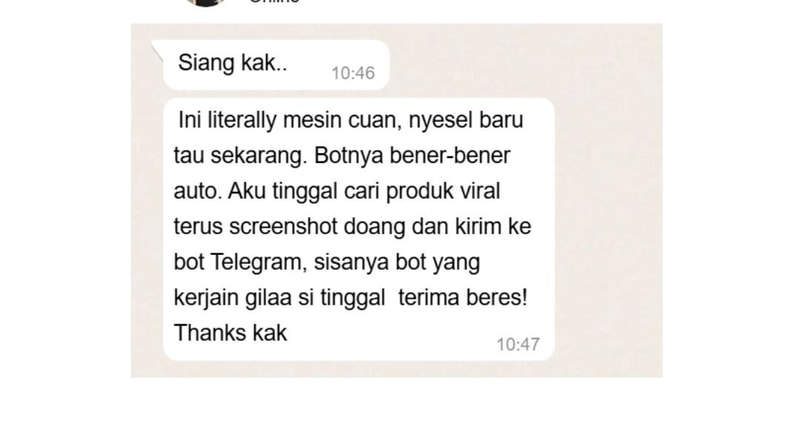Click the 10:46 timestamp

pyautogui.click(x=353, y=73)
